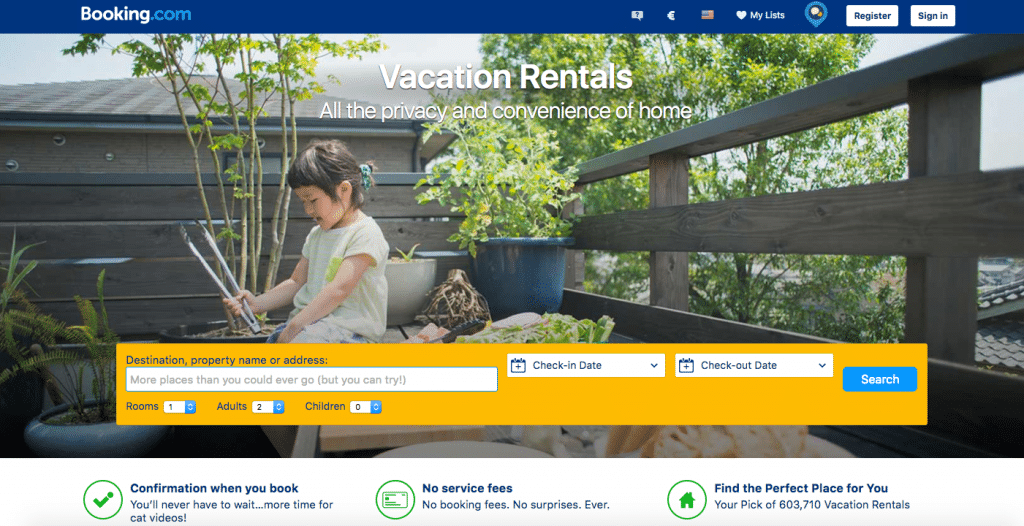
Task: Click the blue Search button
Action: click(x=880, y=379)
